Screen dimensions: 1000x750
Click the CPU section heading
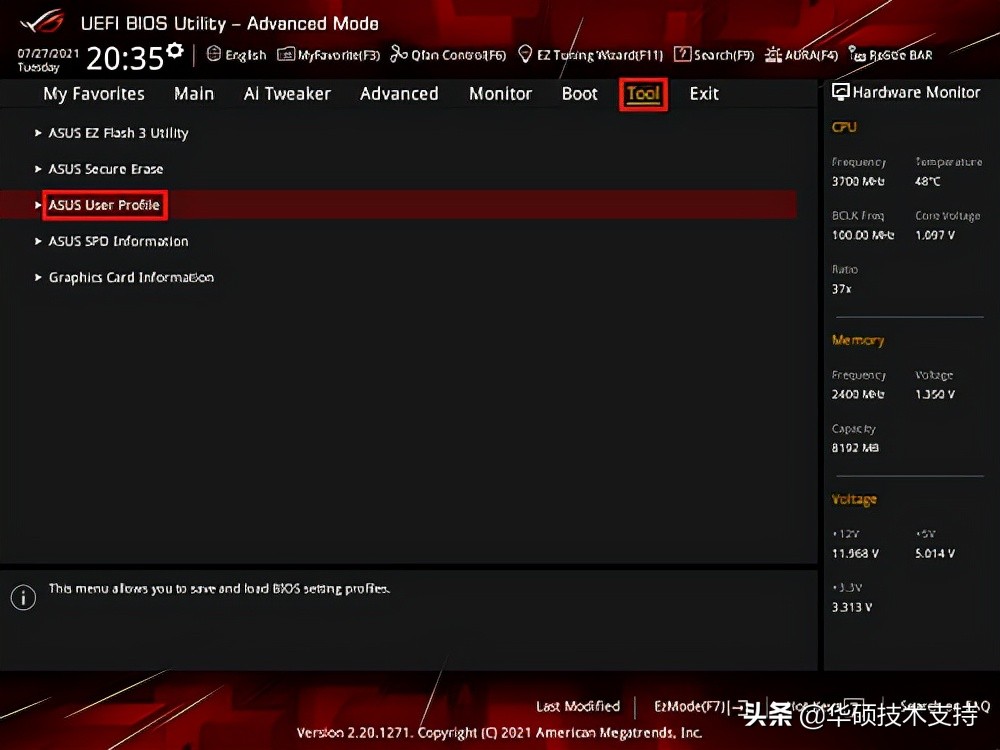pos(844,127)
